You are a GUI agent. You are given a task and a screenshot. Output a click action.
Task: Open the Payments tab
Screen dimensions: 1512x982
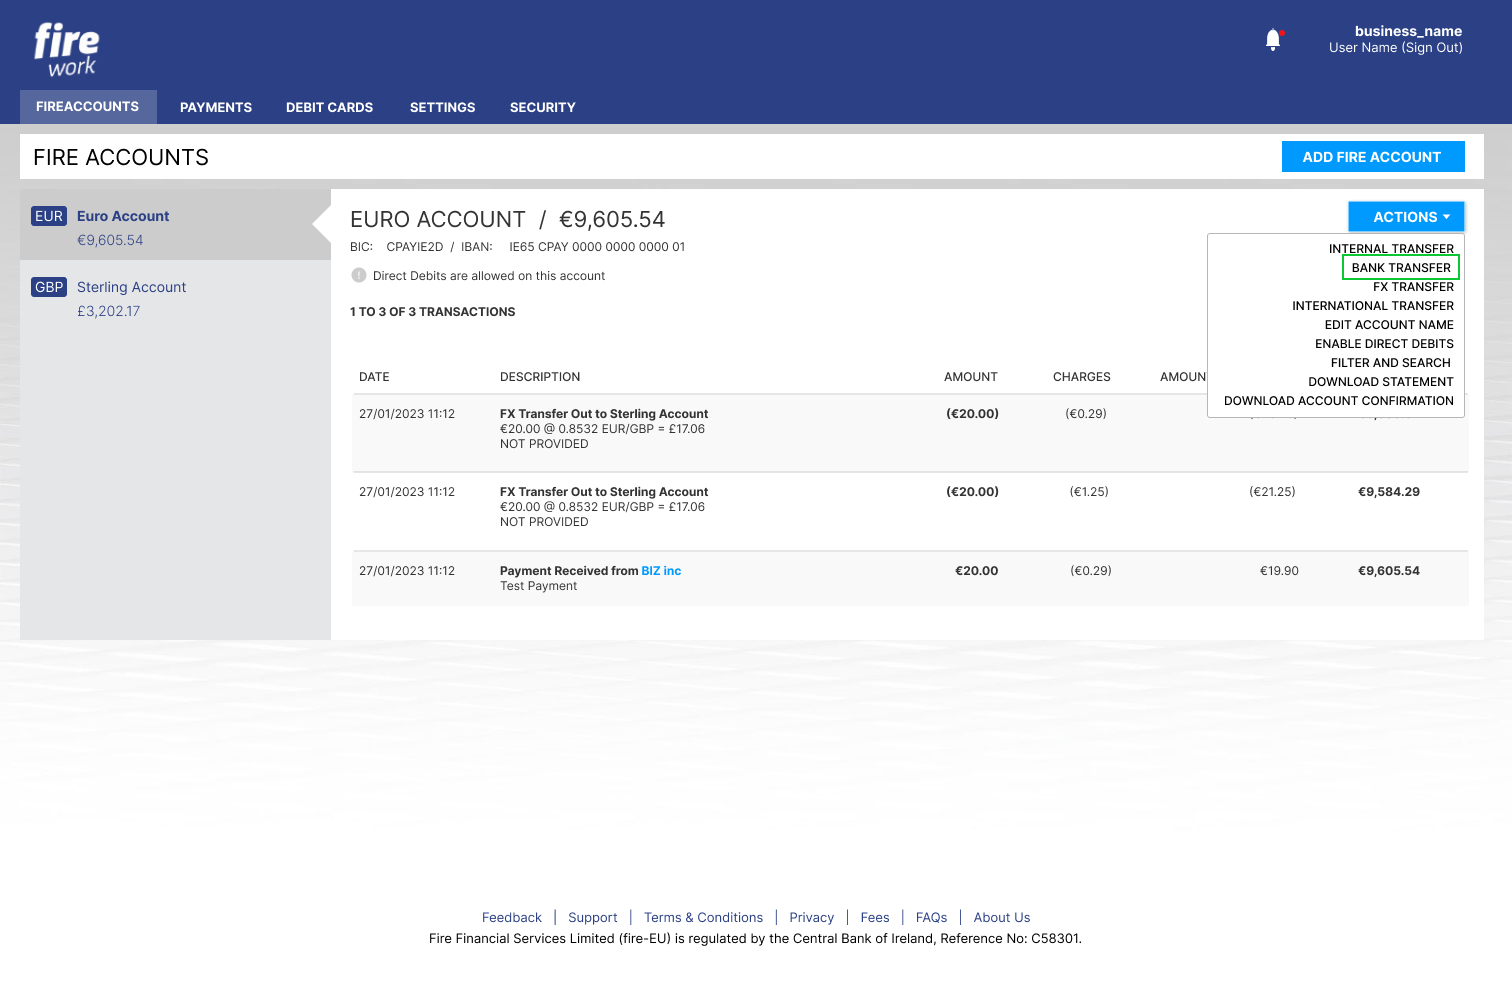216,108
